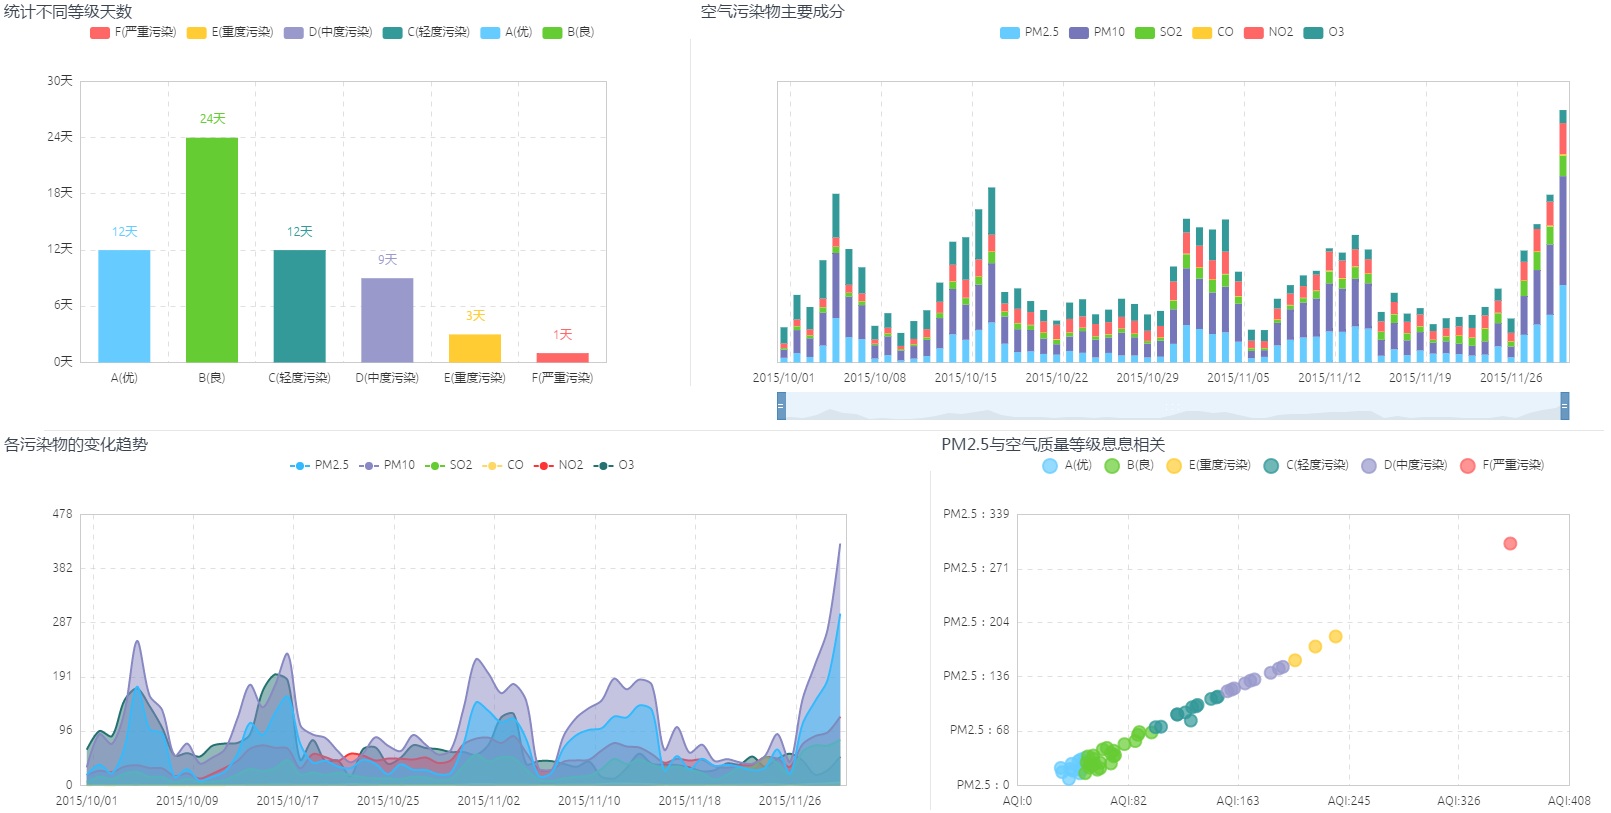The height and width of the screenshot is (813, 1611).
Task: Toggle NO2 legend in stacked bar chart
Action: pyautogui.click(x=1268, y=32)
